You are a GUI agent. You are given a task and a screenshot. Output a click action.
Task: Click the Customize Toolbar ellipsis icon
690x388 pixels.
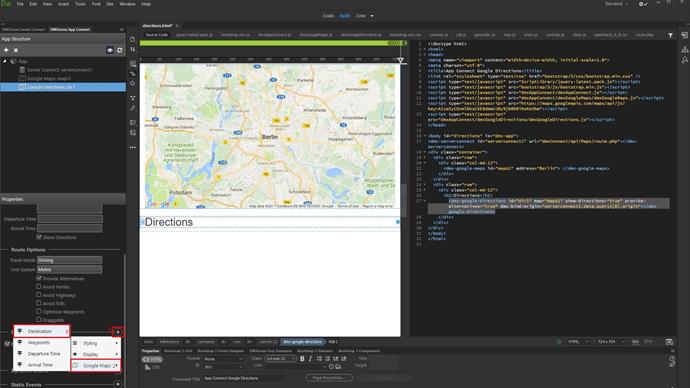coord(132,147)
